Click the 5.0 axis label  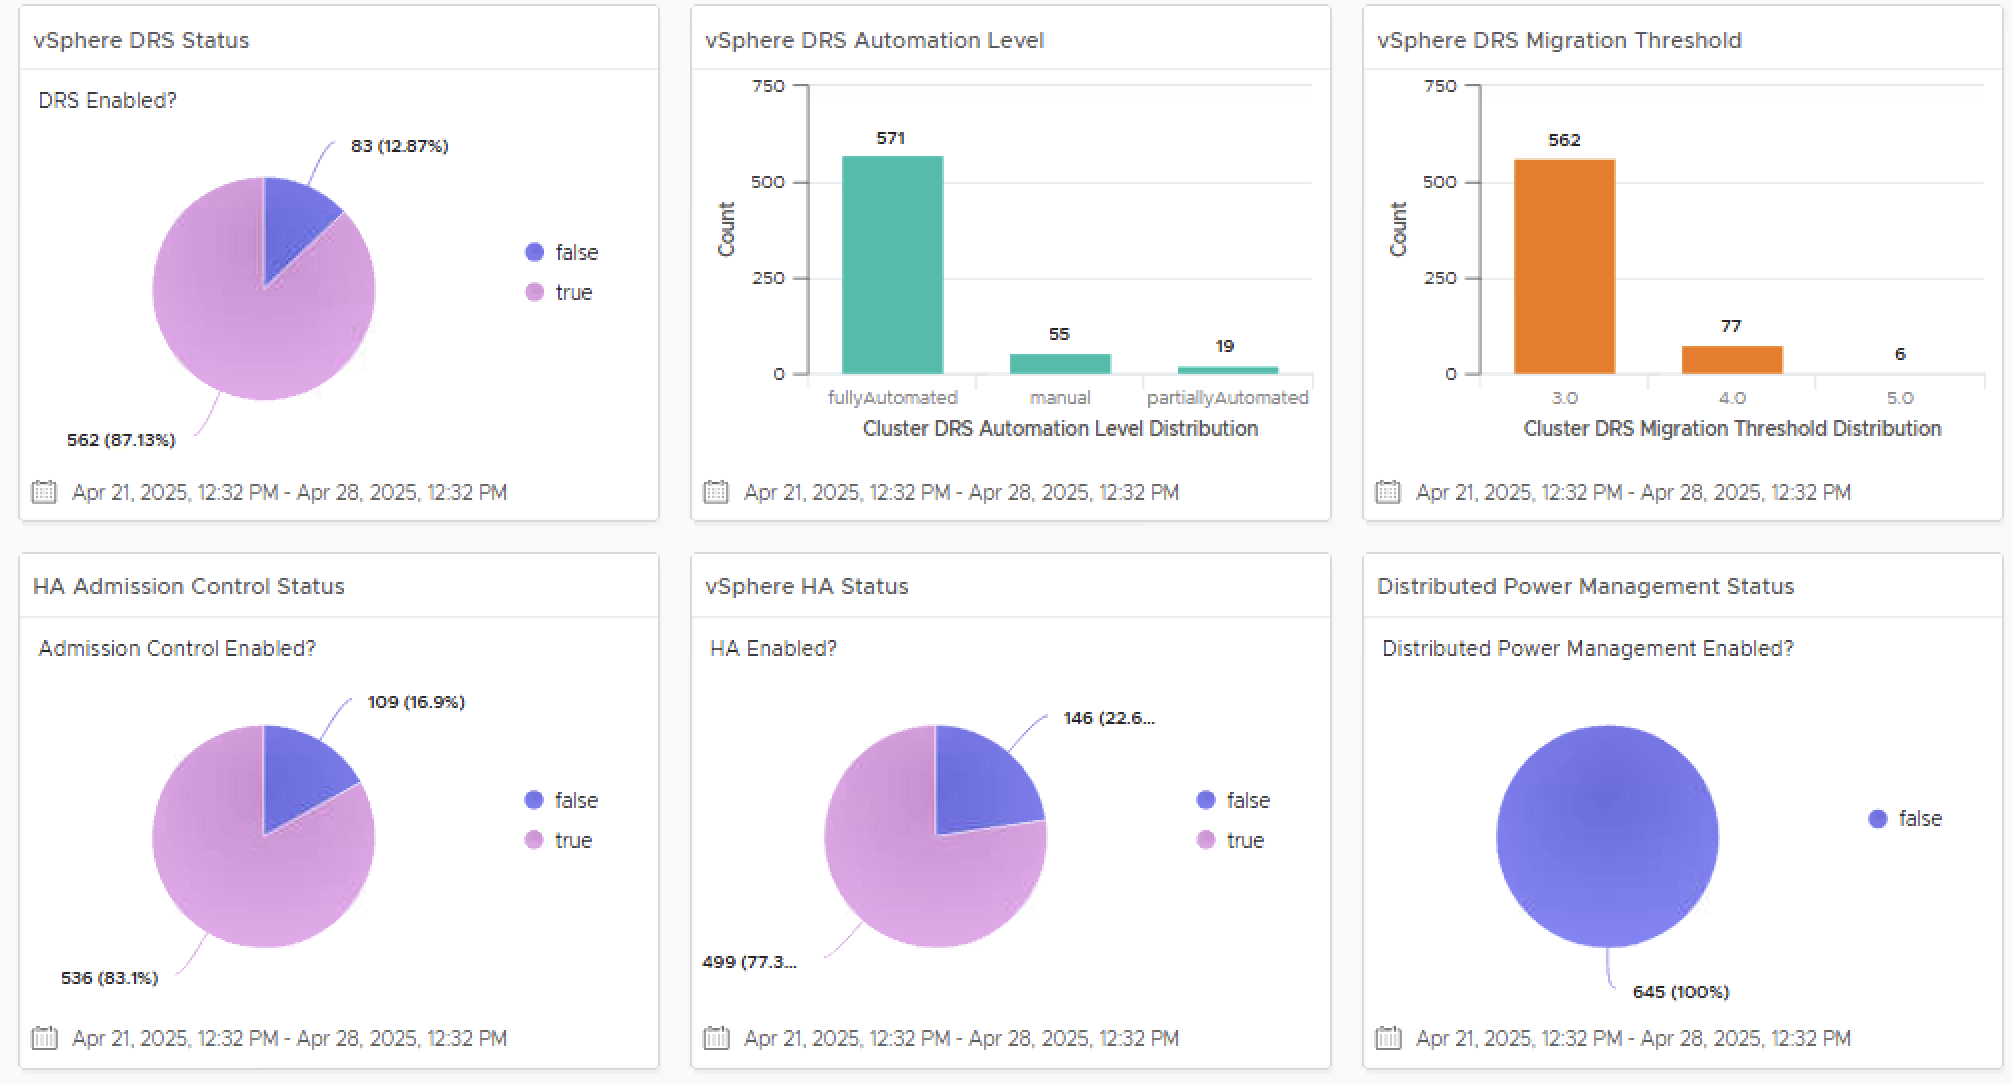[1900, 398]
